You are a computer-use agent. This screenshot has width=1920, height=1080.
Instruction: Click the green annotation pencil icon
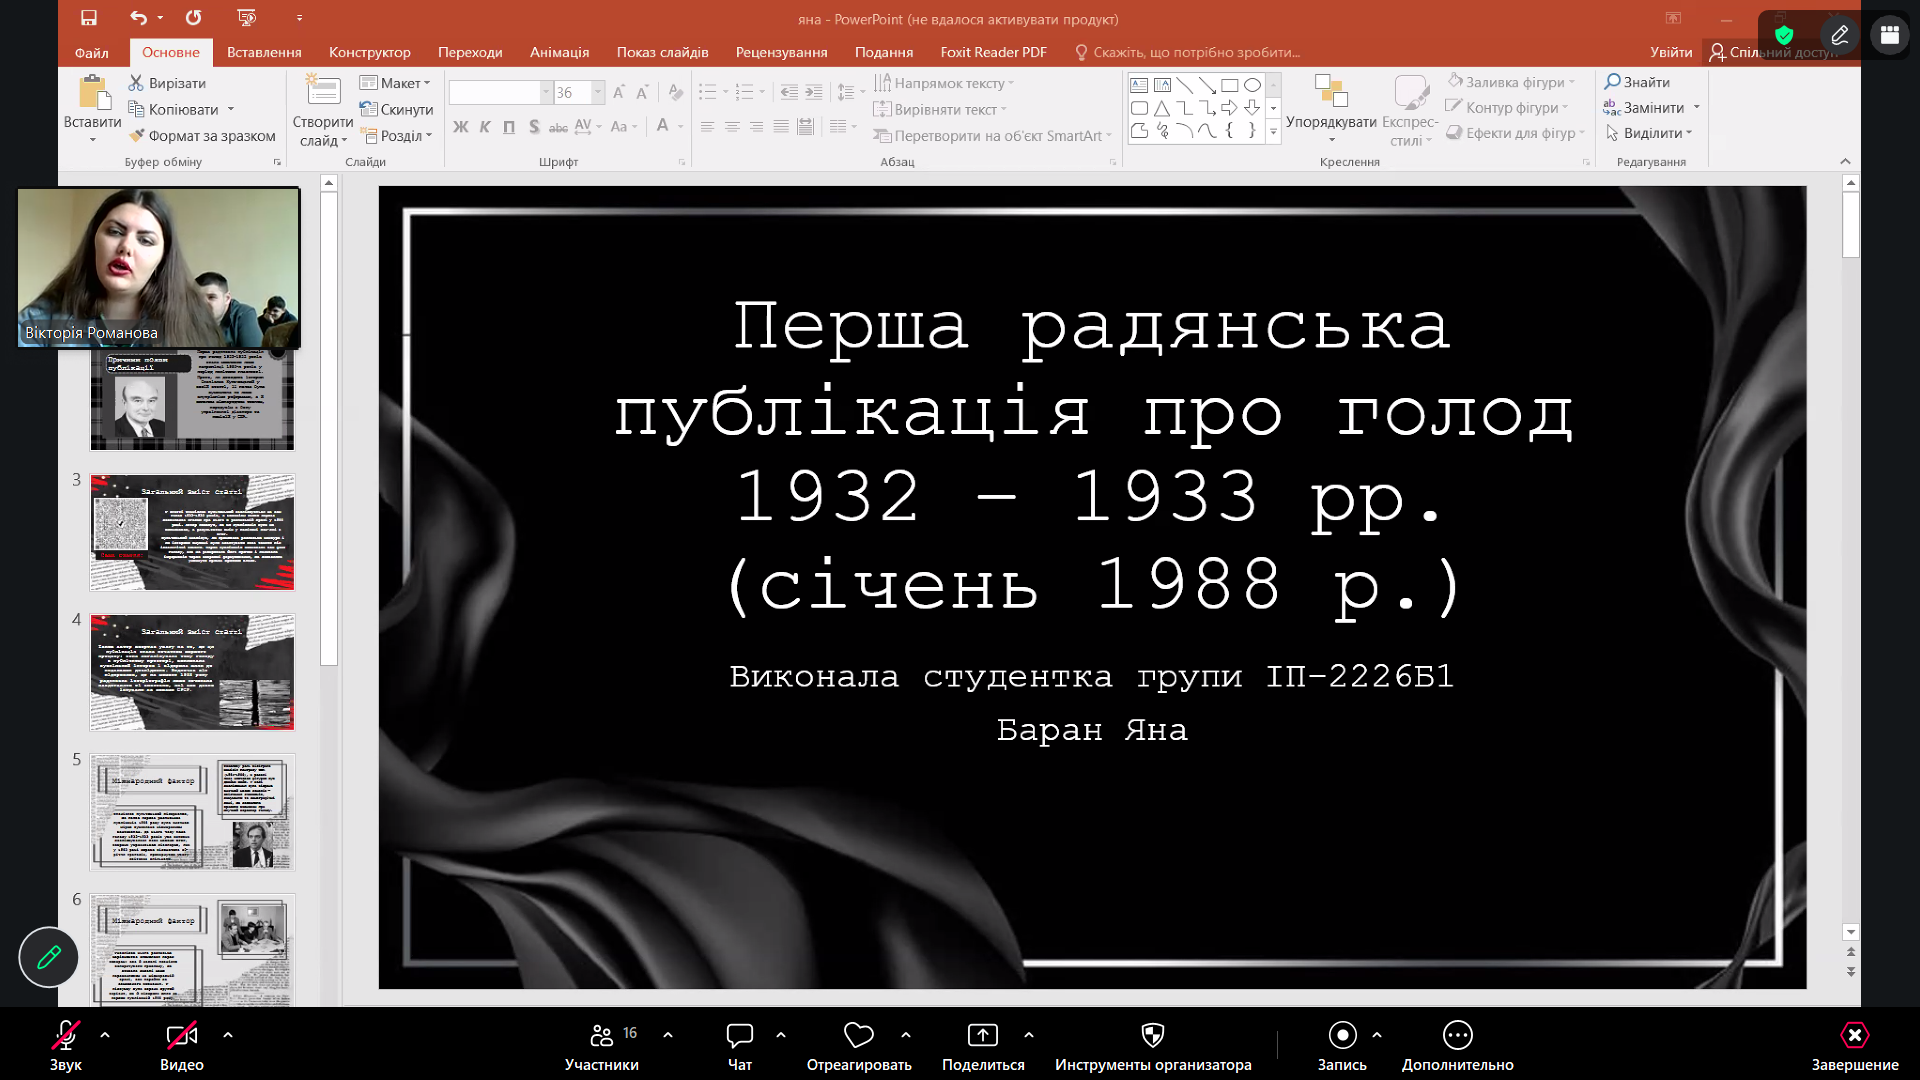tap(48, 957)
